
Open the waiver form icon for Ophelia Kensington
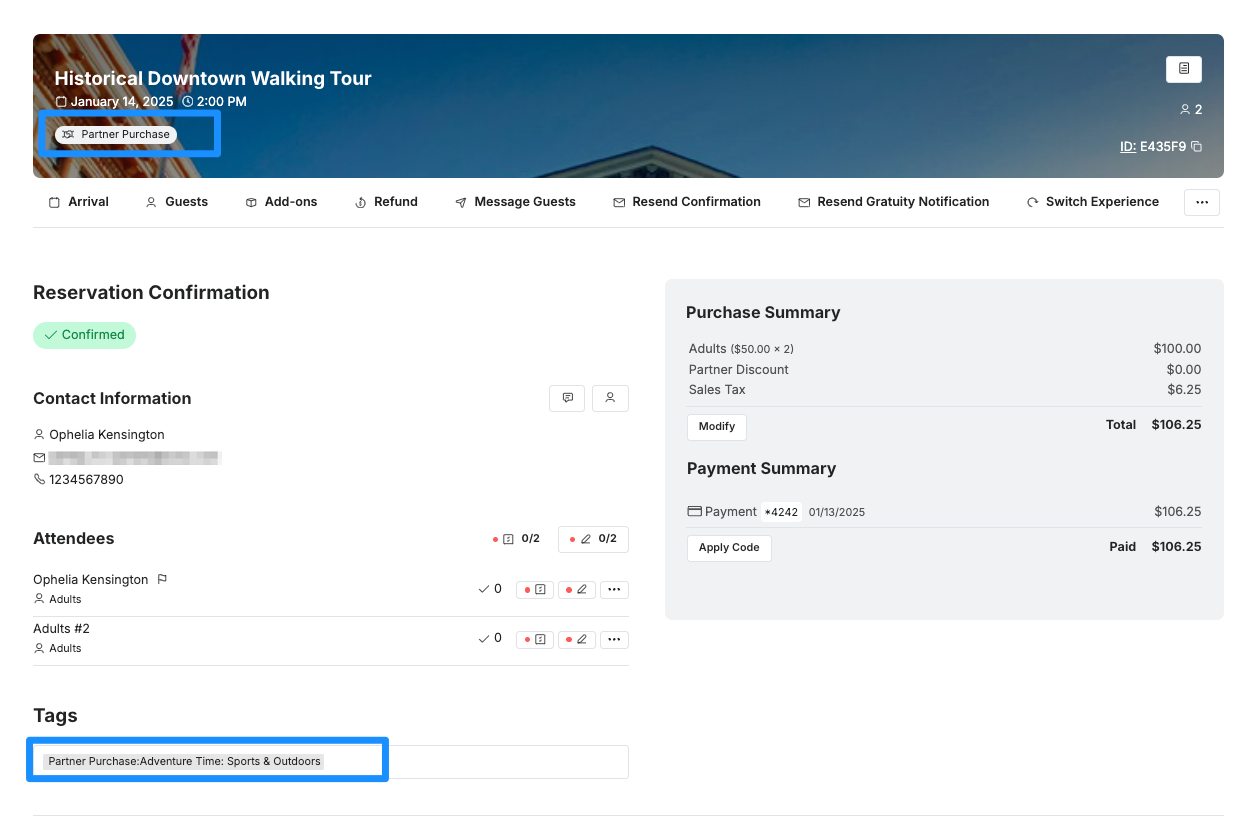(534, 590)
